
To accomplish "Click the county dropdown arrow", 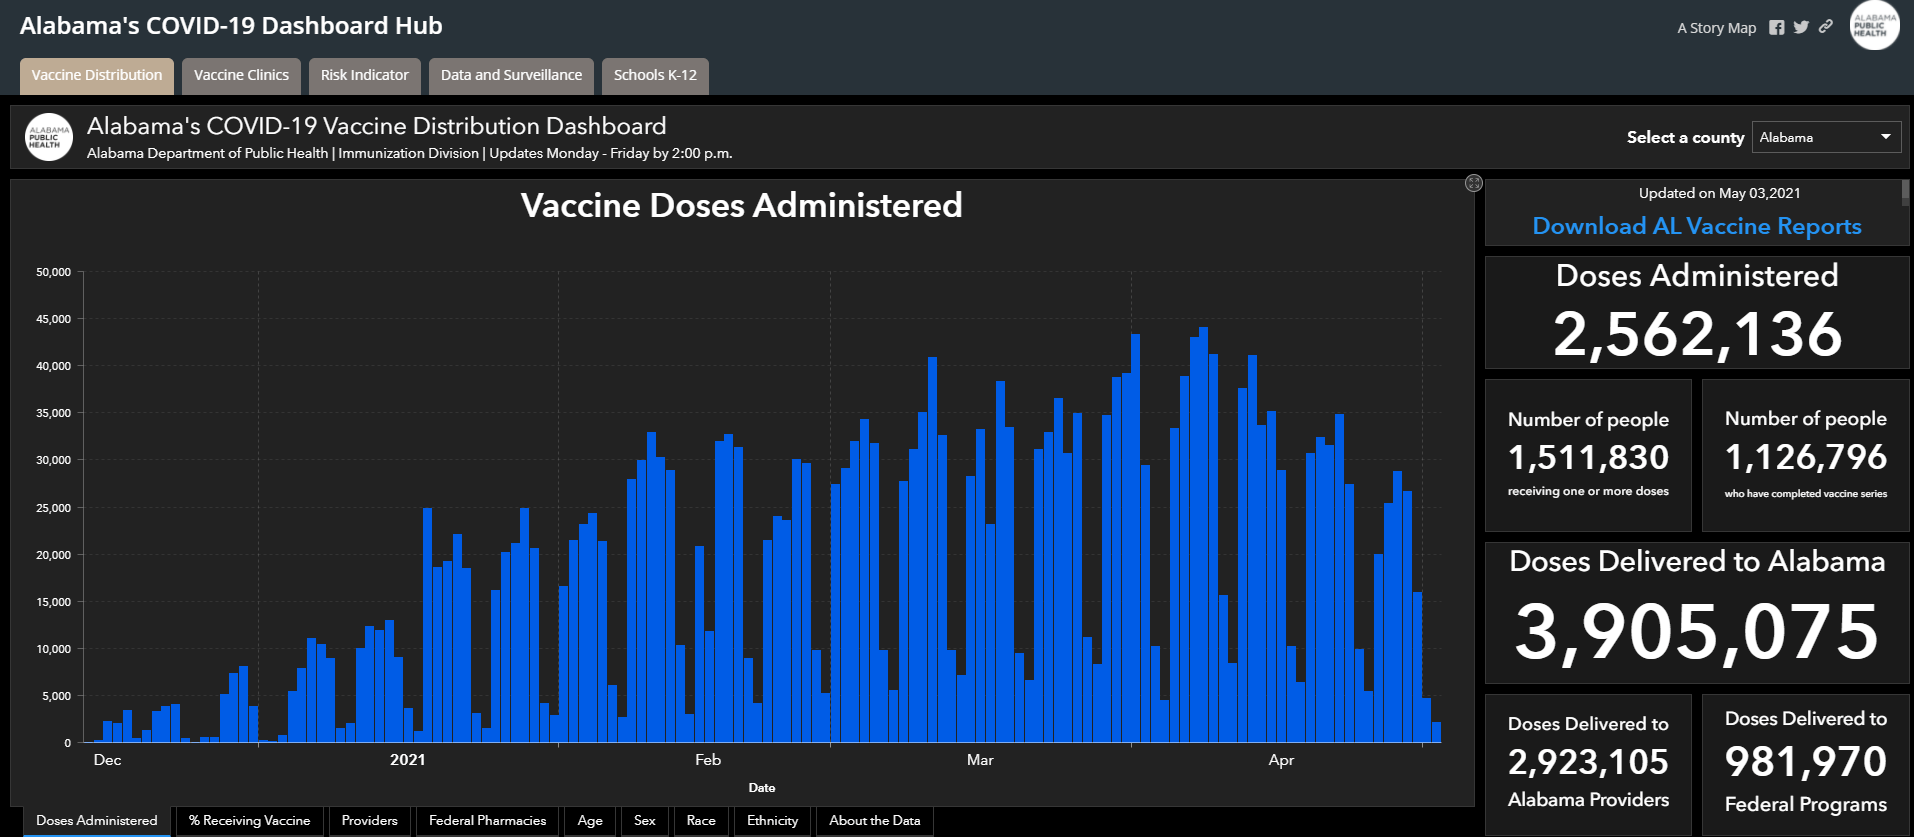I will pos(1886,137).
